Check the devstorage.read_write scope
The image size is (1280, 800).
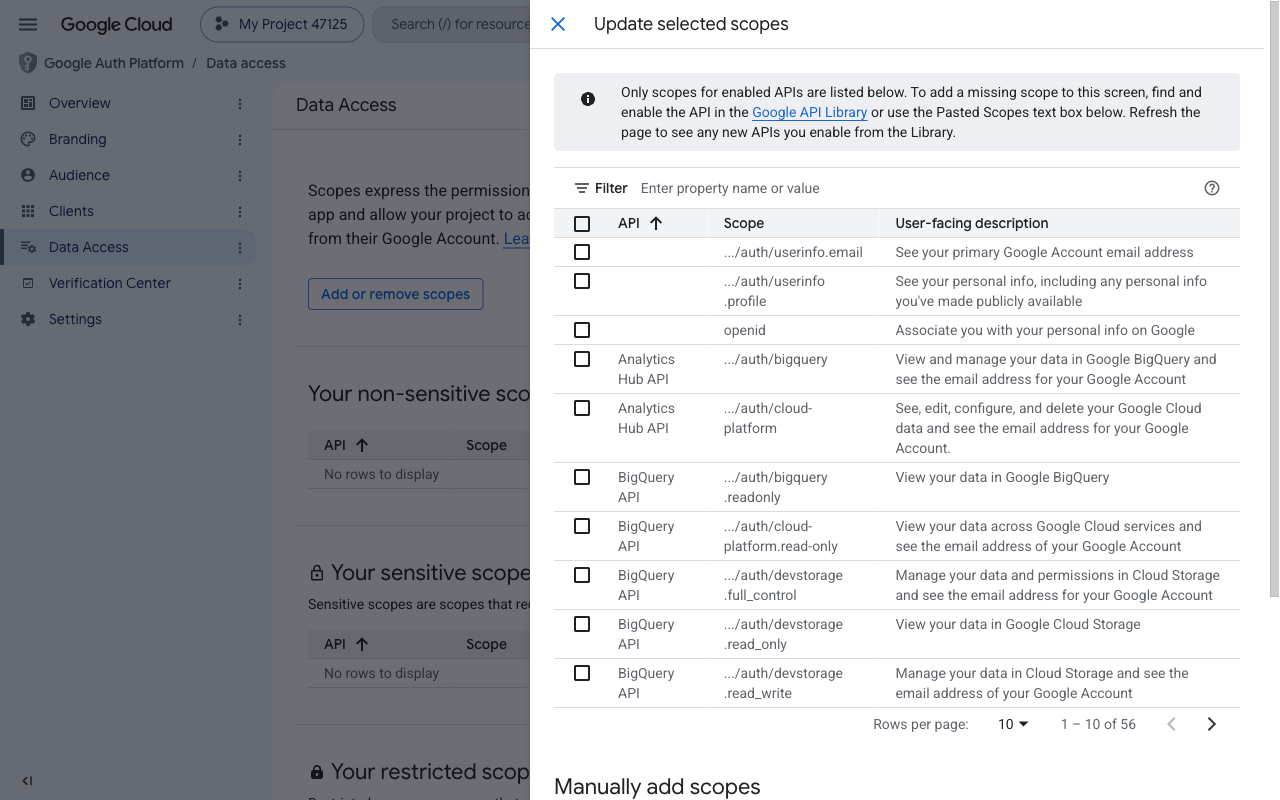coord(582,673)
